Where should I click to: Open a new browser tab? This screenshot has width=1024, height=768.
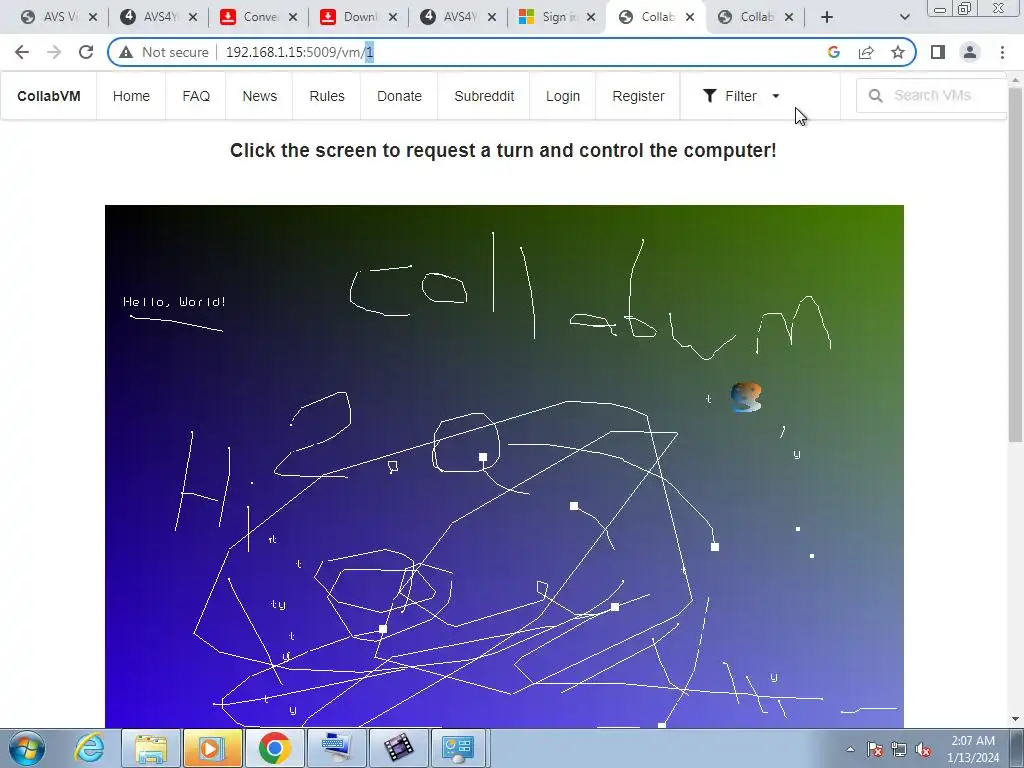[827, 17]
